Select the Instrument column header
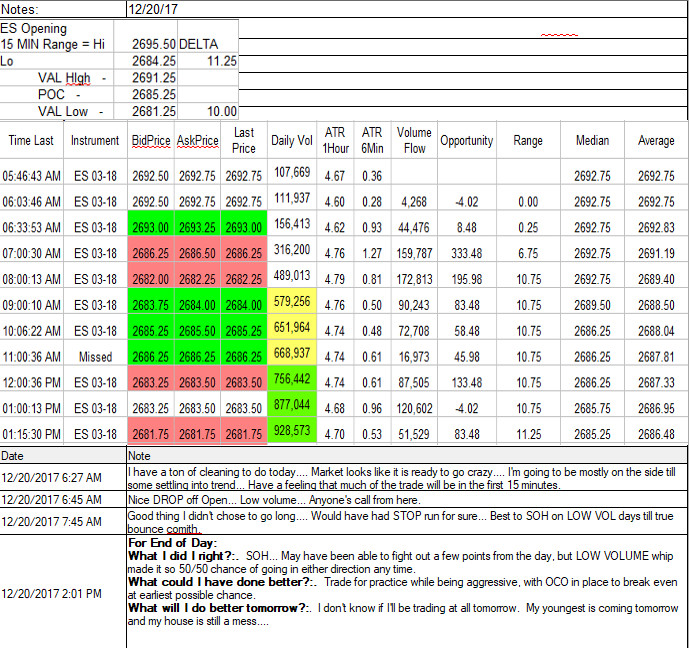The width and height of the screenshot is (689, 648). [95, 140]
